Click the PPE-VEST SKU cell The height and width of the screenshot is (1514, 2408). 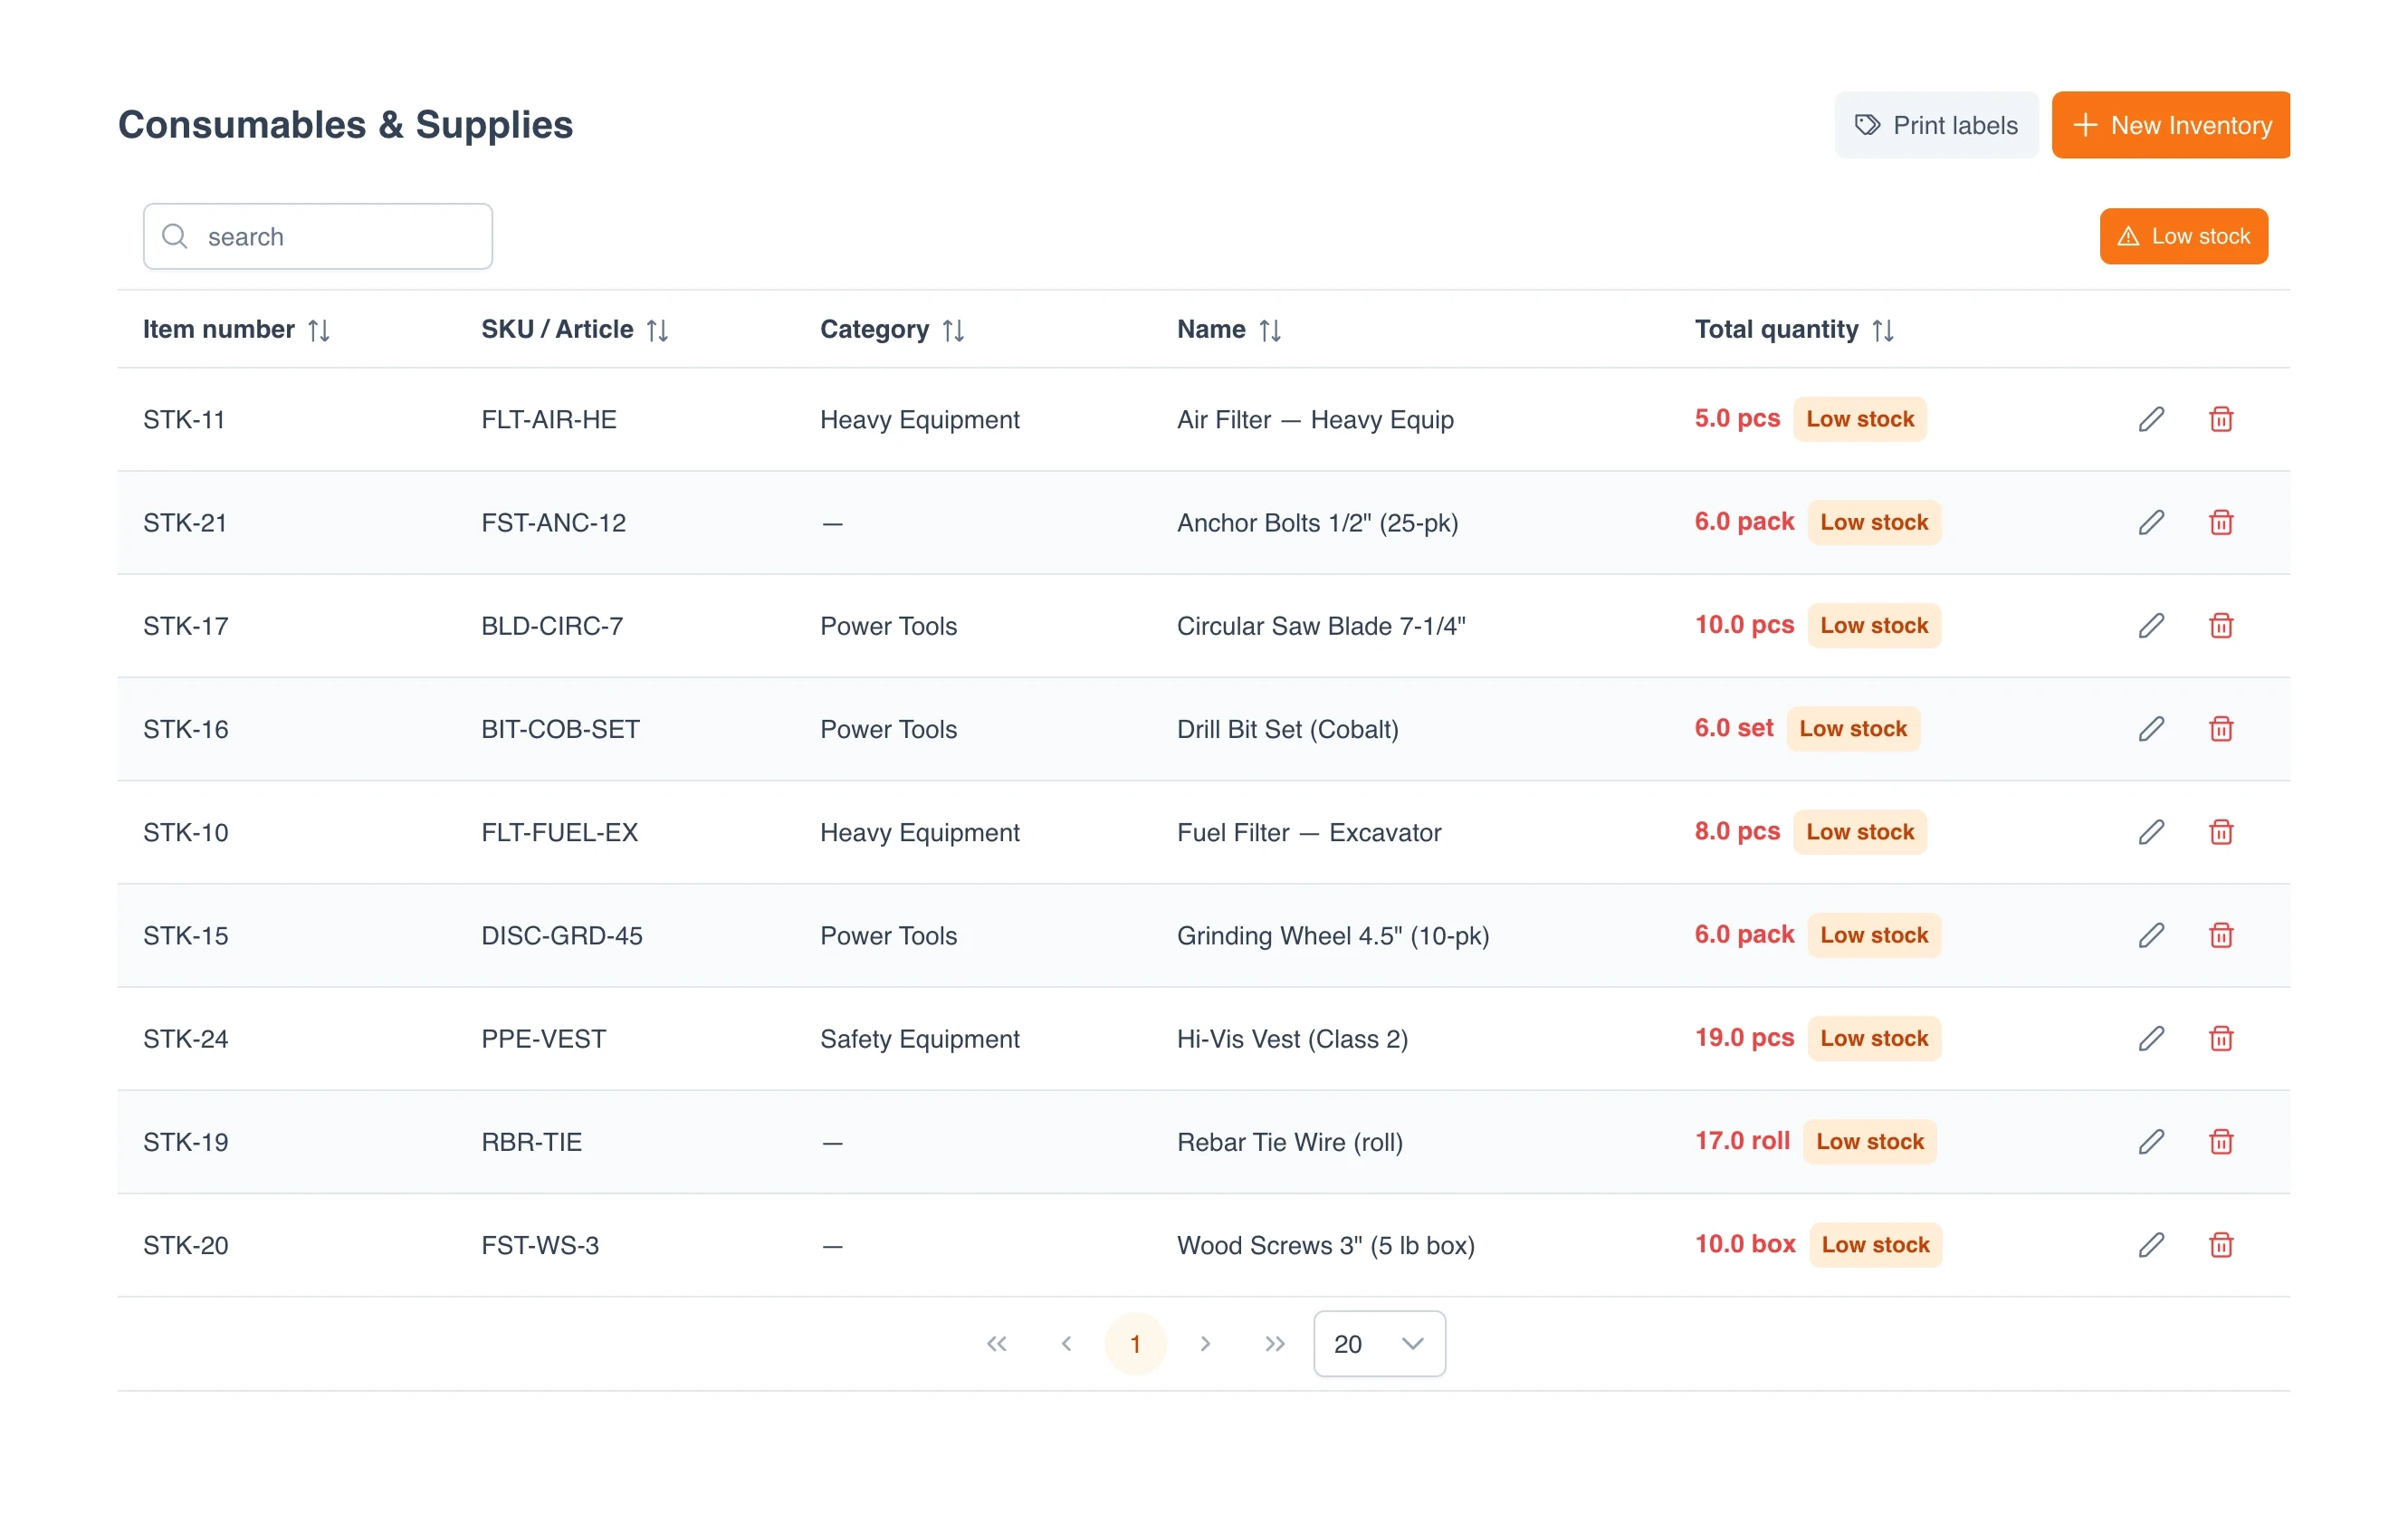543,1038
